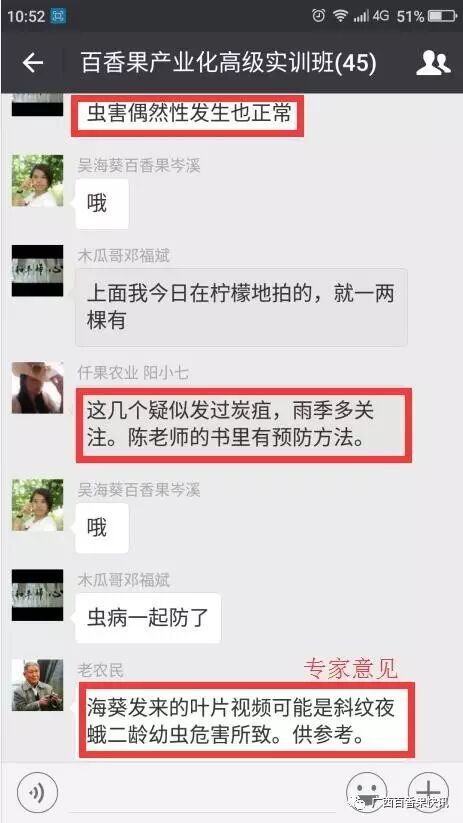Tap the 虫病一起防了 message bubble

(148, 618)
